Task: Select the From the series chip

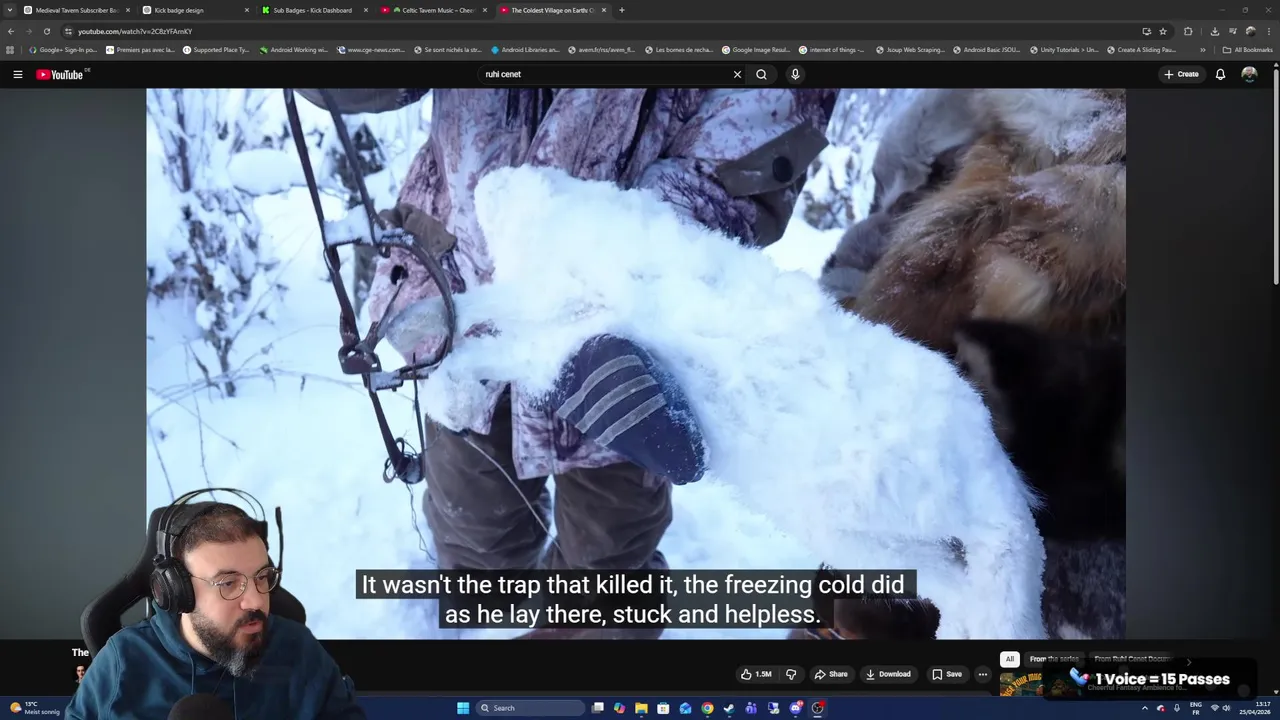Action: click(x=1054, y=659)
